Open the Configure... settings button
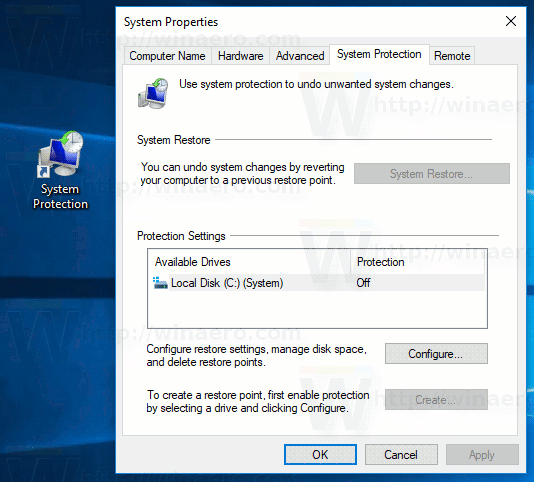534x482 pixels. (x=436, y=354)
